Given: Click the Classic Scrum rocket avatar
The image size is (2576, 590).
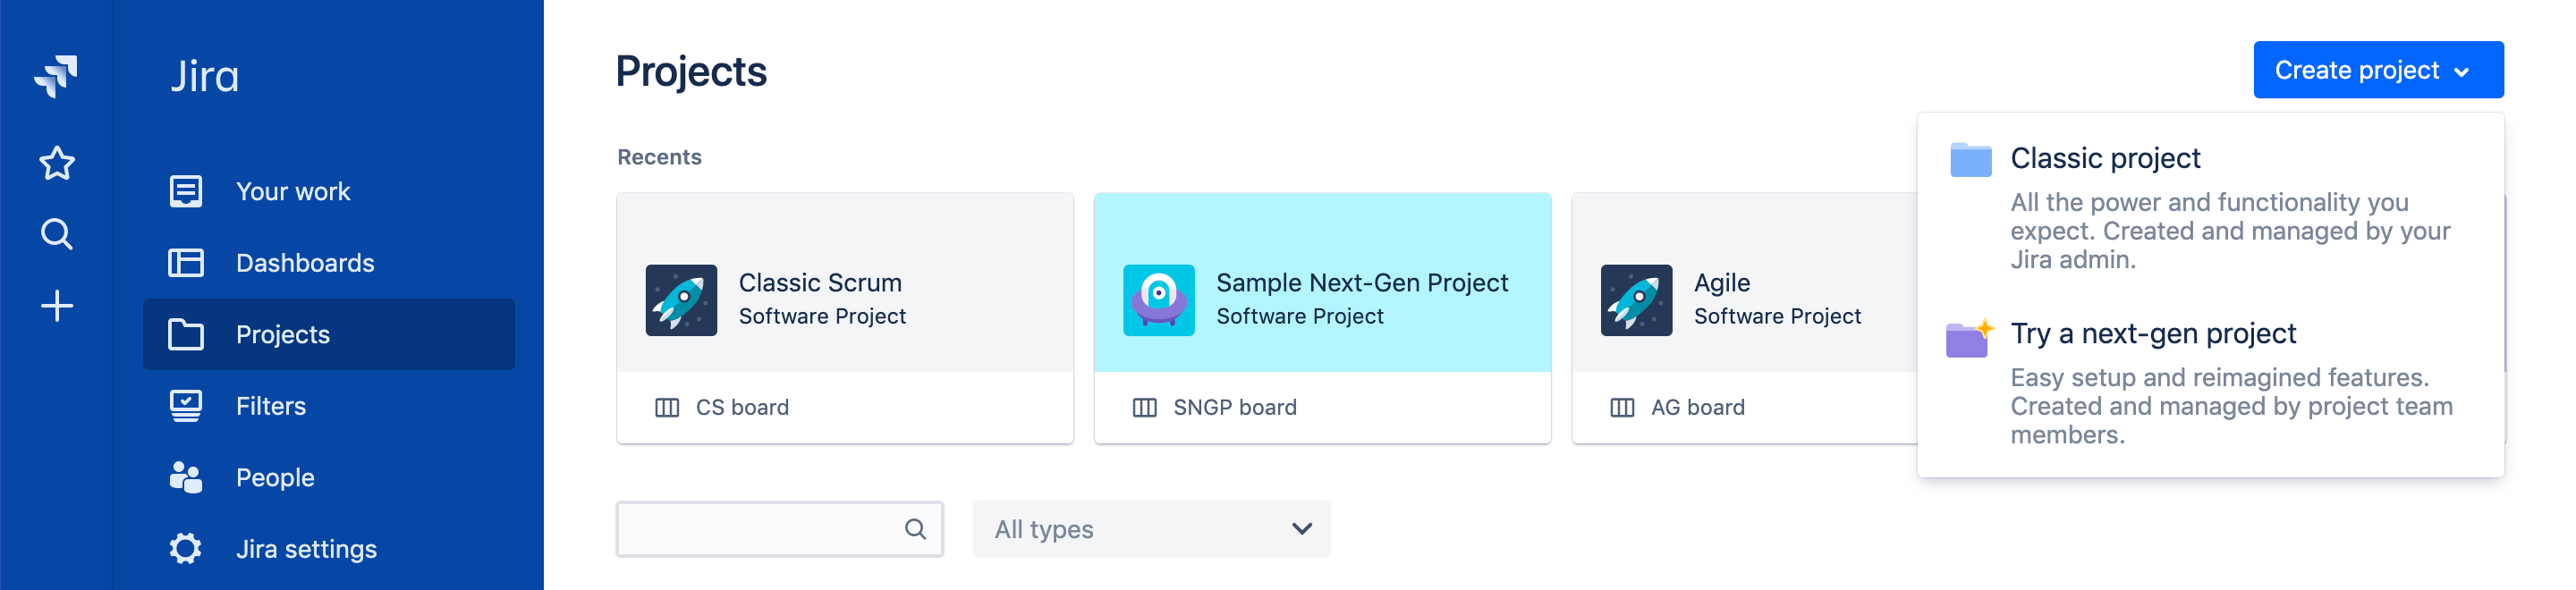Looking at the screenshot, I should pyautogui.click(x=681, y=300).
